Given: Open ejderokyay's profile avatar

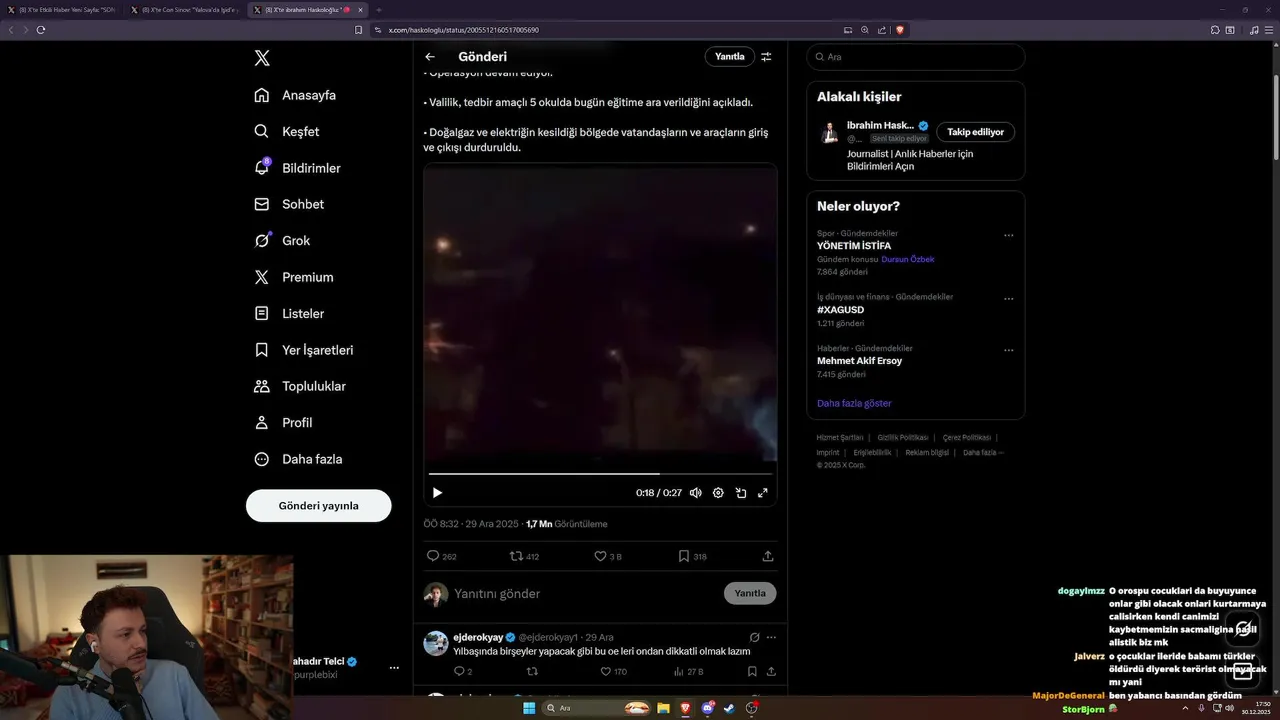Looking at the screenshot, I should tap(436, 643).
